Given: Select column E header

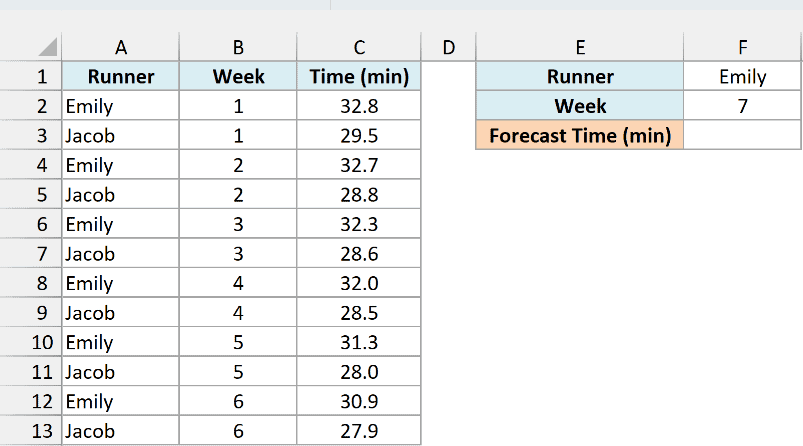Looking at the screenshot, I should tap(580, 47).
